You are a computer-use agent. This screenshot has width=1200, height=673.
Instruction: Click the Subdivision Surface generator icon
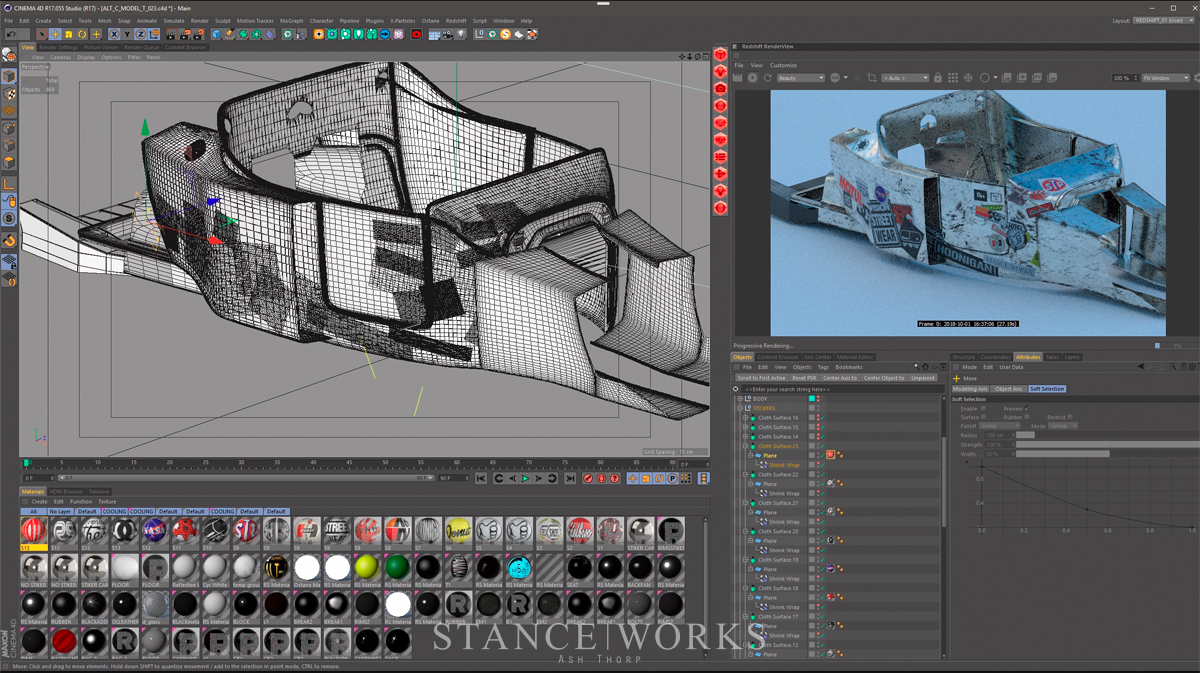(243, 34)
